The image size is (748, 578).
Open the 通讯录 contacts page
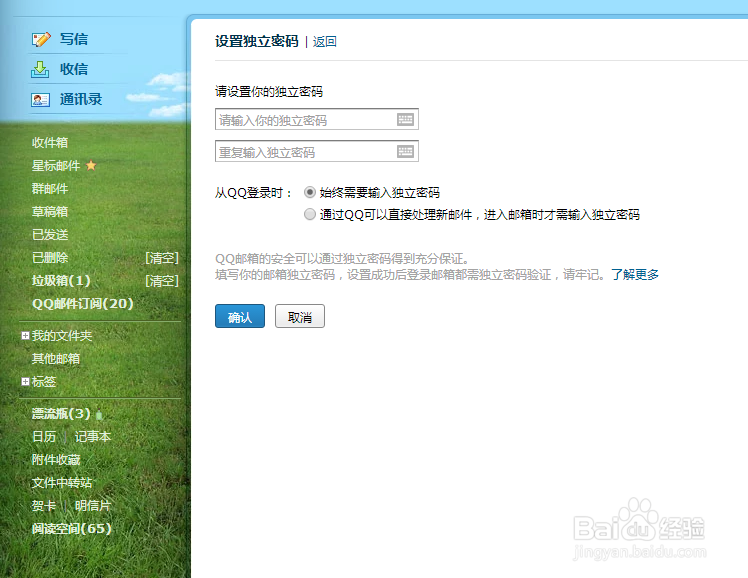[x=81, y=99]
